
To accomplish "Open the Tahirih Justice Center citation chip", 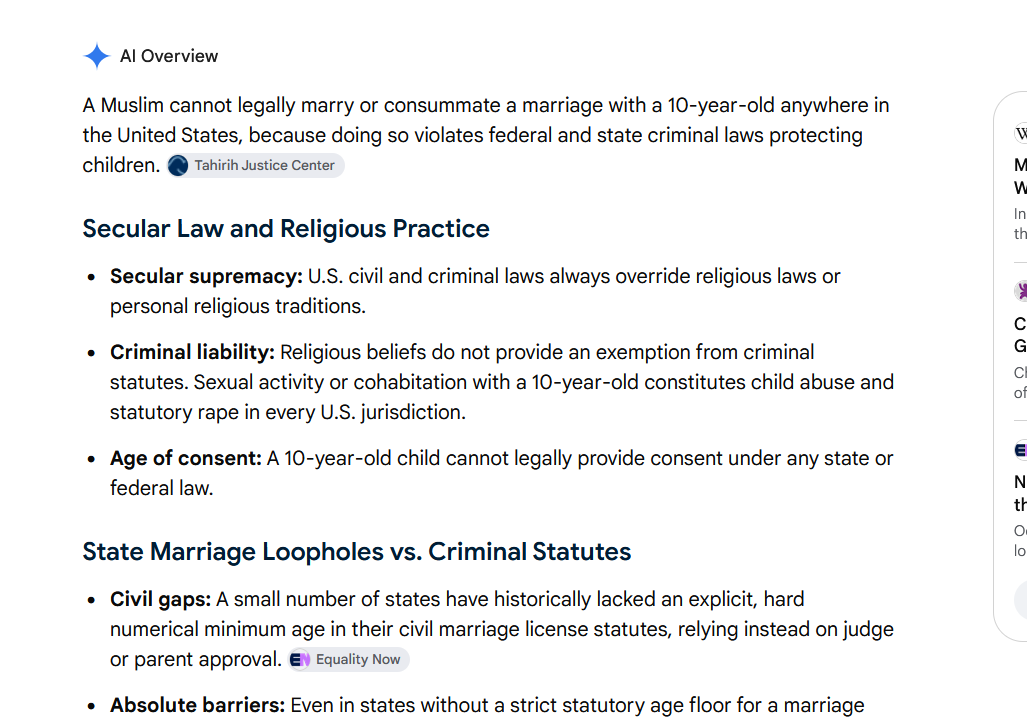I will 255,166.
